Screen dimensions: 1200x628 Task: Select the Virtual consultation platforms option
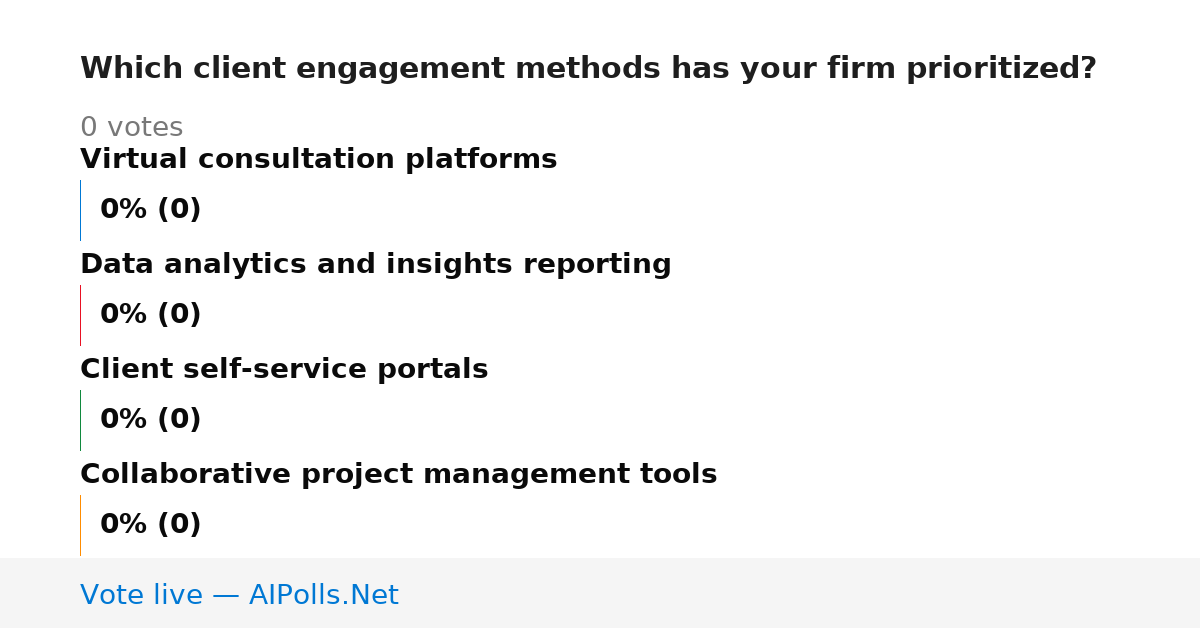click(x=318, y=160)
